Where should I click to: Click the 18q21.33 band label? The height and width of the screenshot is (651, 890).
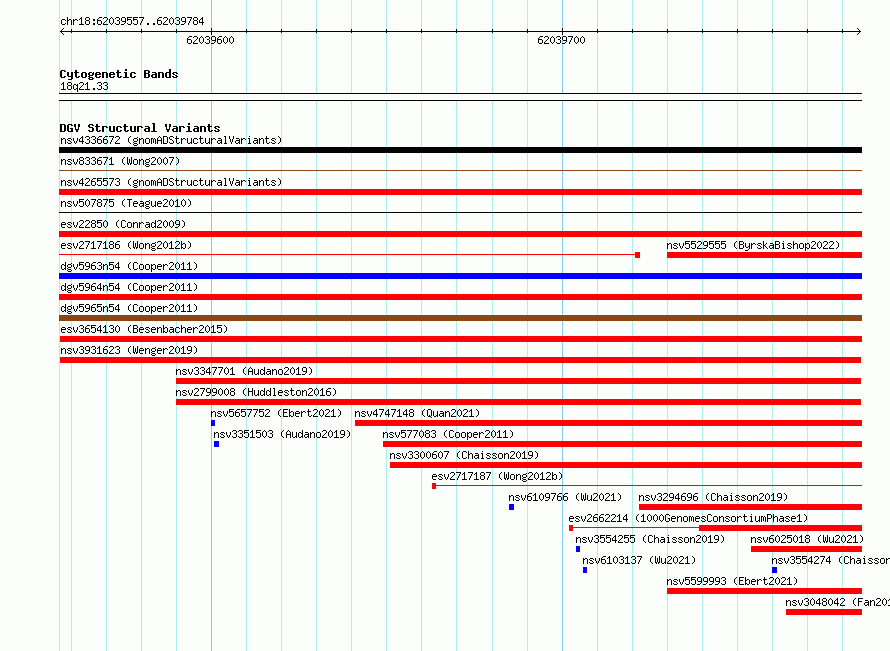84,86
